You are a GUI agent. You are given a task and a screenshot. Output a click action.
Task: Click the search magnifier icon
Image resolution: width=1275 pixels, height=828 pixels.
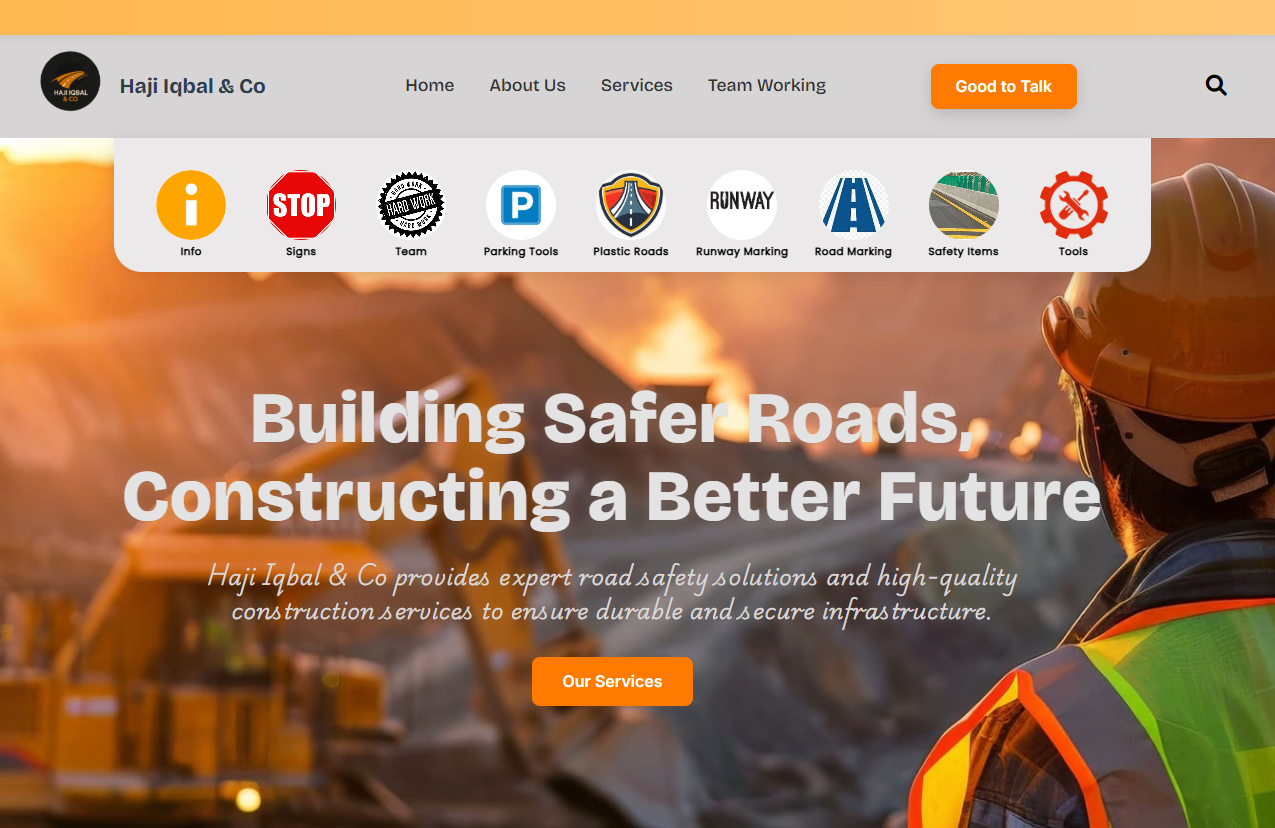(1216, 85)
